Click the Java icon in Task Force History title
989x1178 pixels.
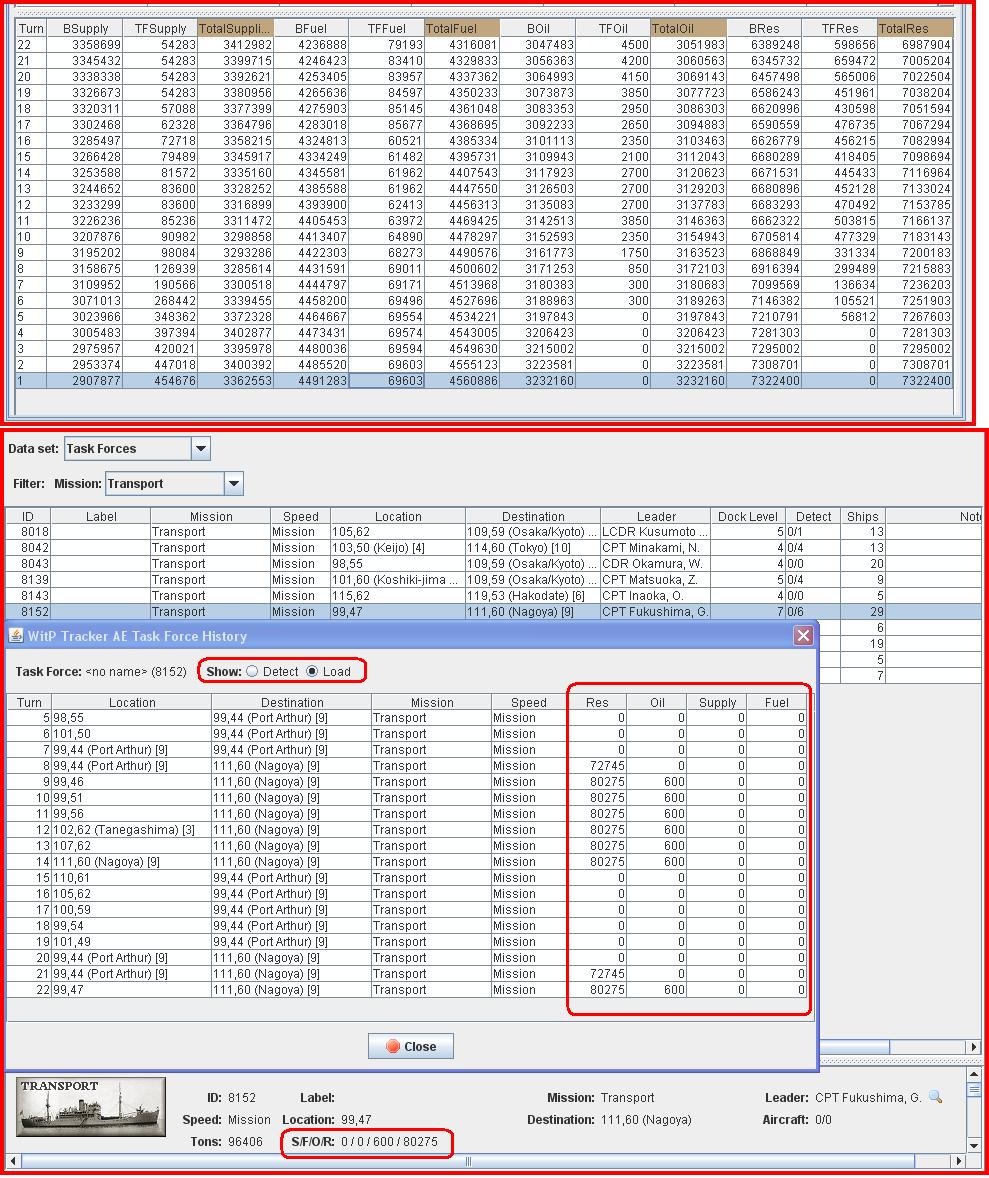pyautogui.click(x=17, y=636)
